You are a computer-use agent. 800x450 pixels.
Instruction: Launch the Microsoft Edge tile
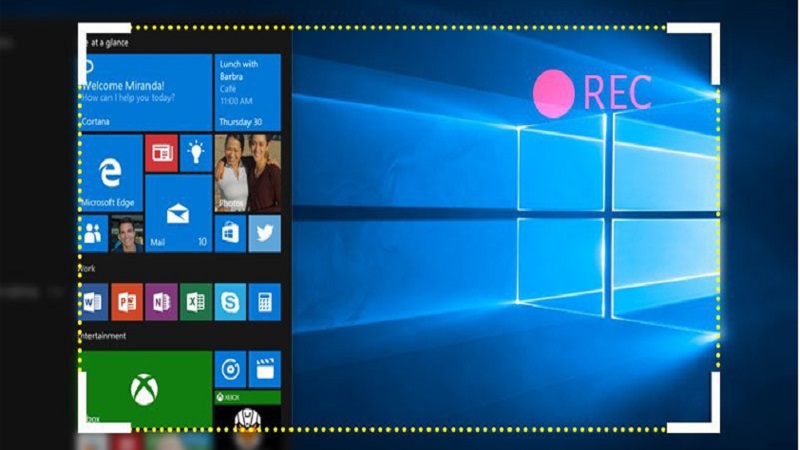111,173
